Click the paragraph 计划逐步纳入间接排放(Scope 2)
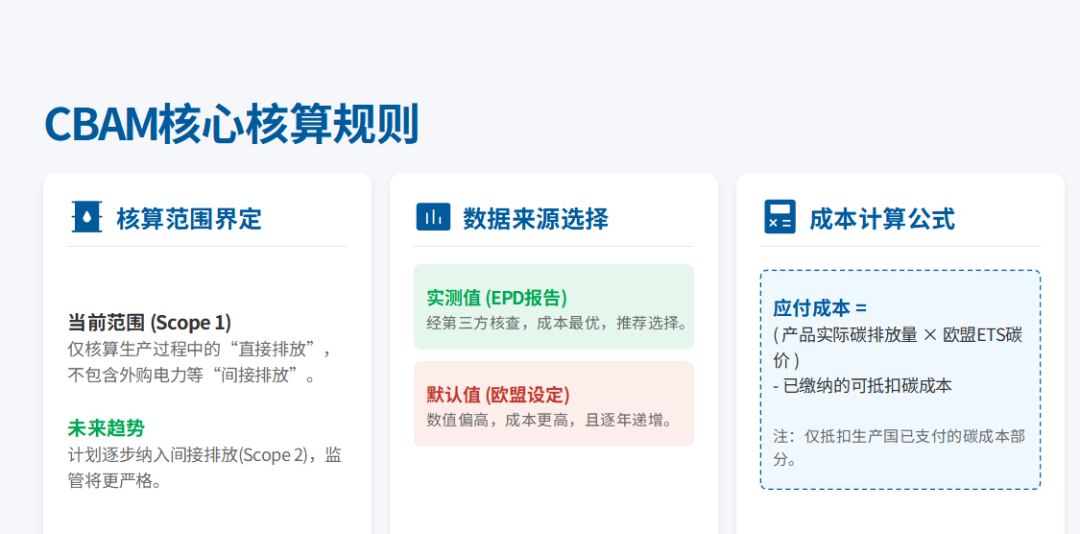 click(x=204, y=455)
